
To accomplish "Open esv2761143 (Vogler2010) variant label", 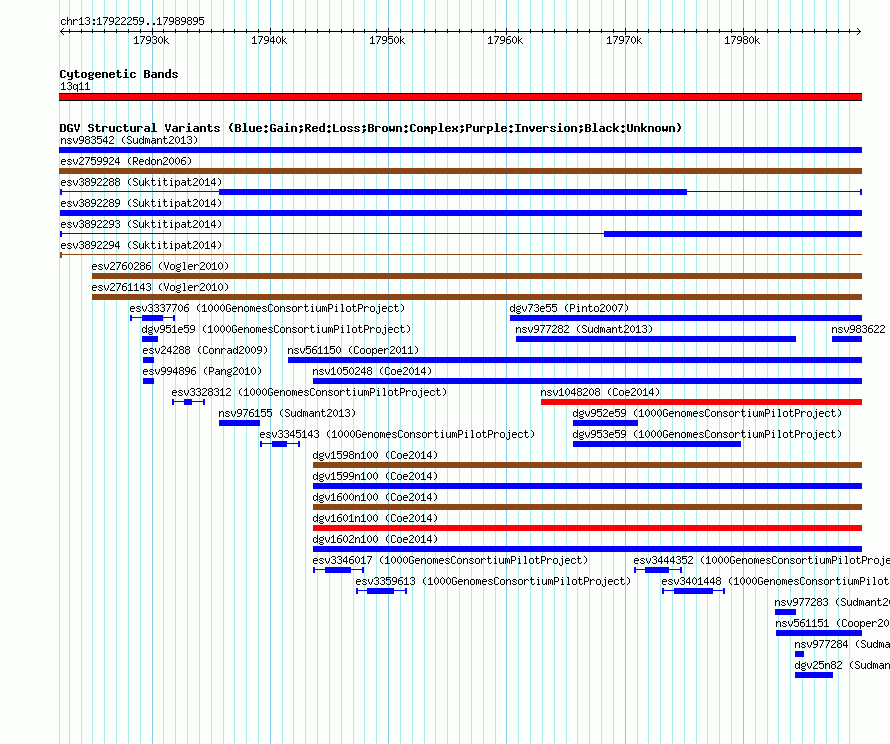I will click(x=160, y=287).
